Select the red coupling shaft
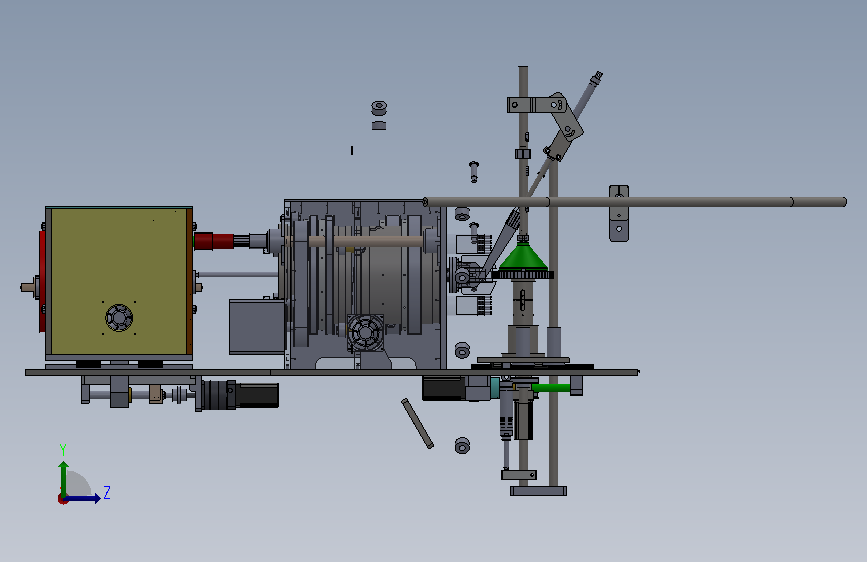The image size is (867, 562). click(214, 241)
